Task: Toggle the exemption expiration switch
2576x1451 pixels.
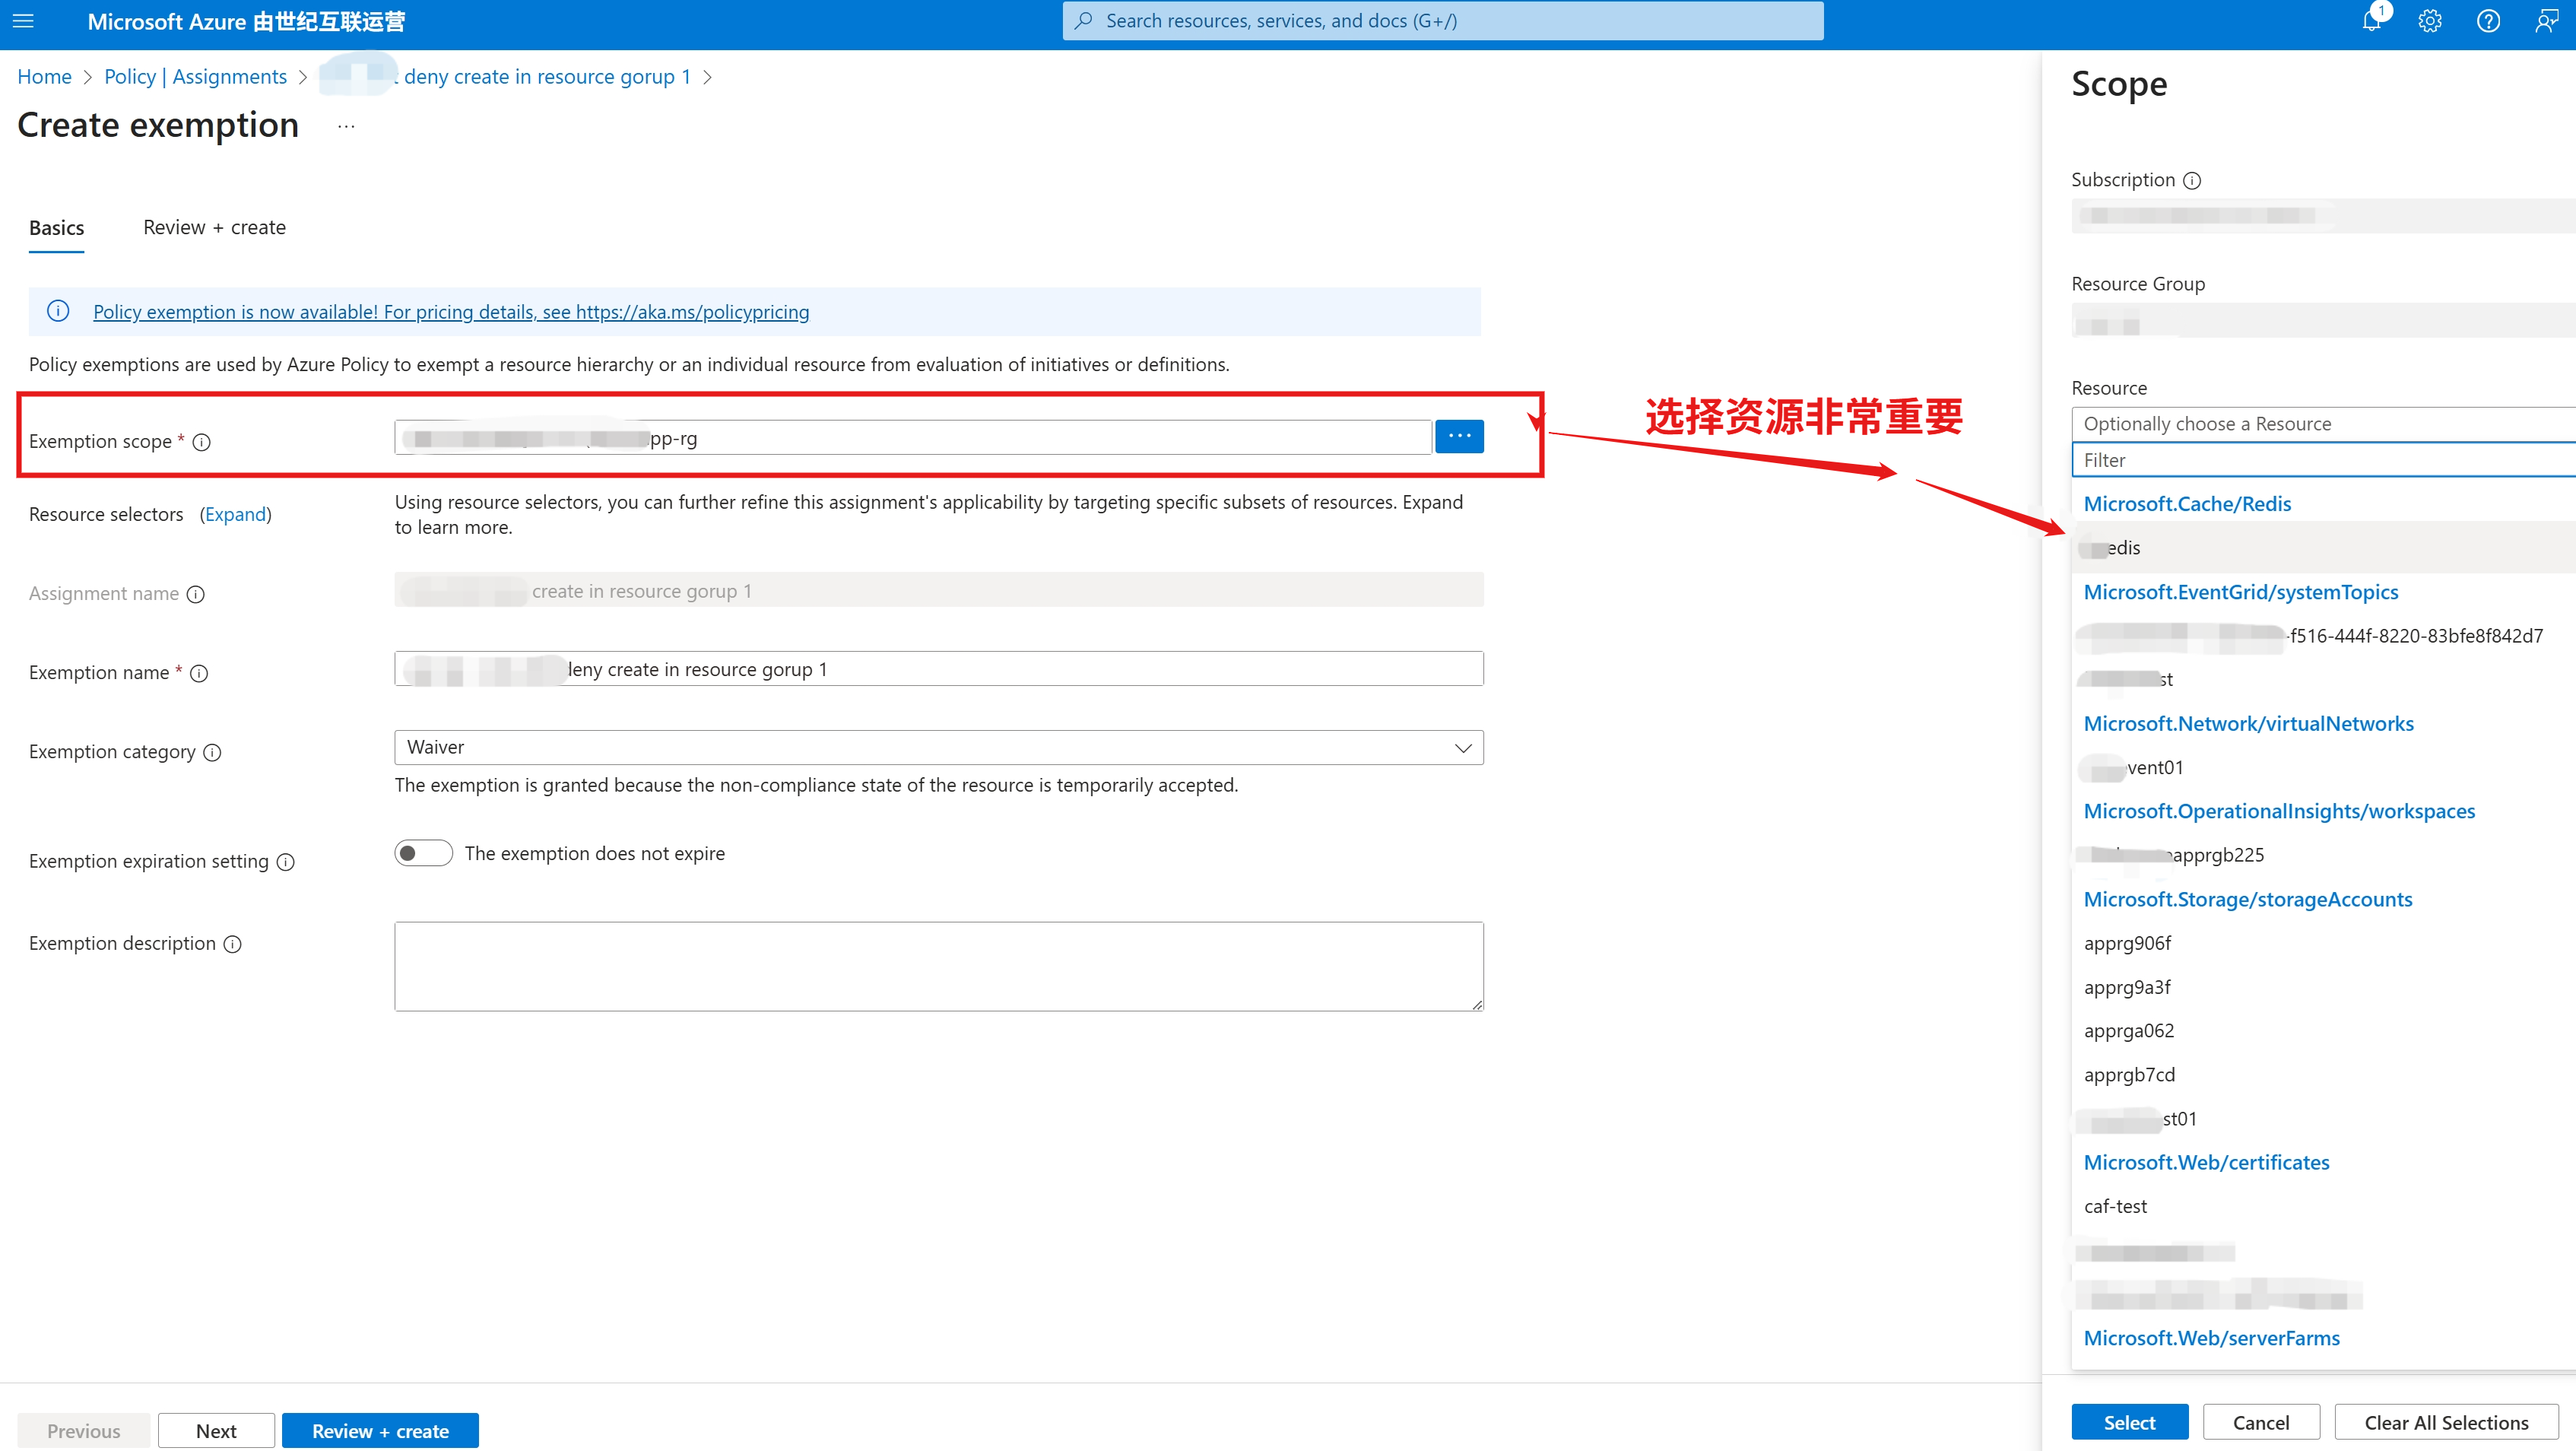Action: [423, 853]
